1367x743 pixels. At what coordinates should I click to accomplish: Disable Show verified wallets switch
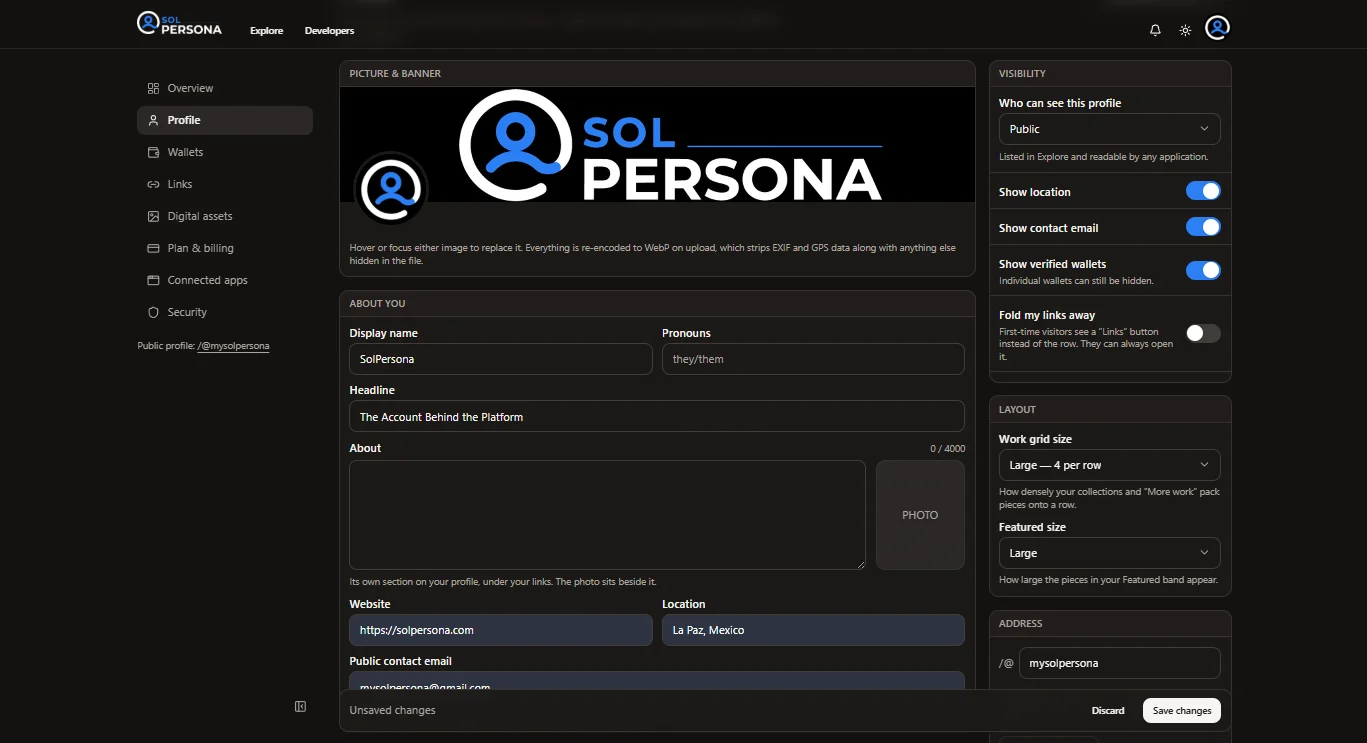tap(1203, 270)
